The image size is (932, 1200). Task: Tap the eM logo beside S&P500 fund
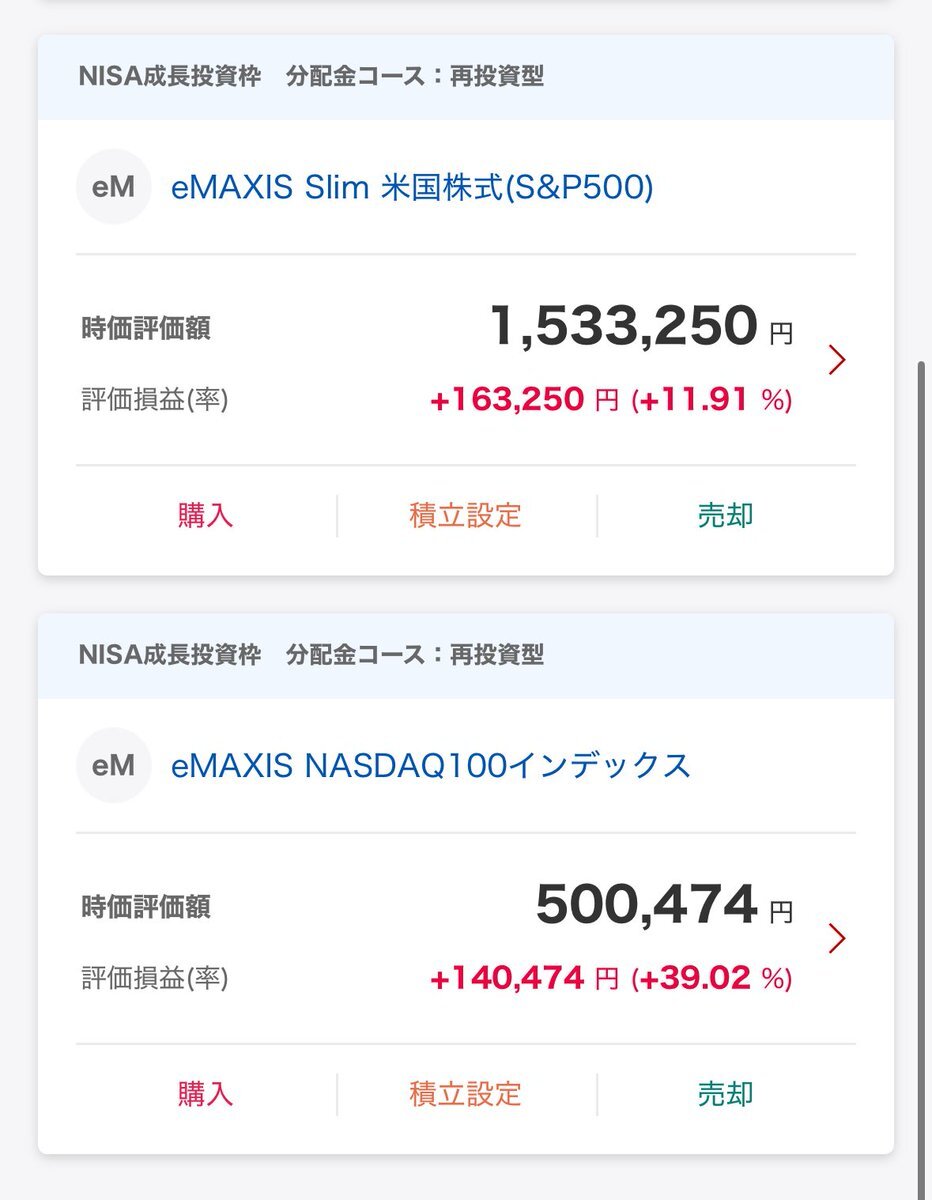[x=113, y=187]
